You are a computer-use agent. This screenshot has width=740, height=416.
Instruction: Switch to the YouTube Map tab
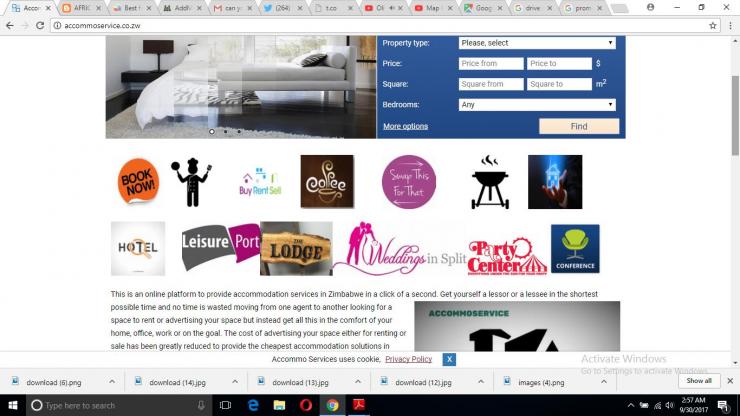click(432, 8)
